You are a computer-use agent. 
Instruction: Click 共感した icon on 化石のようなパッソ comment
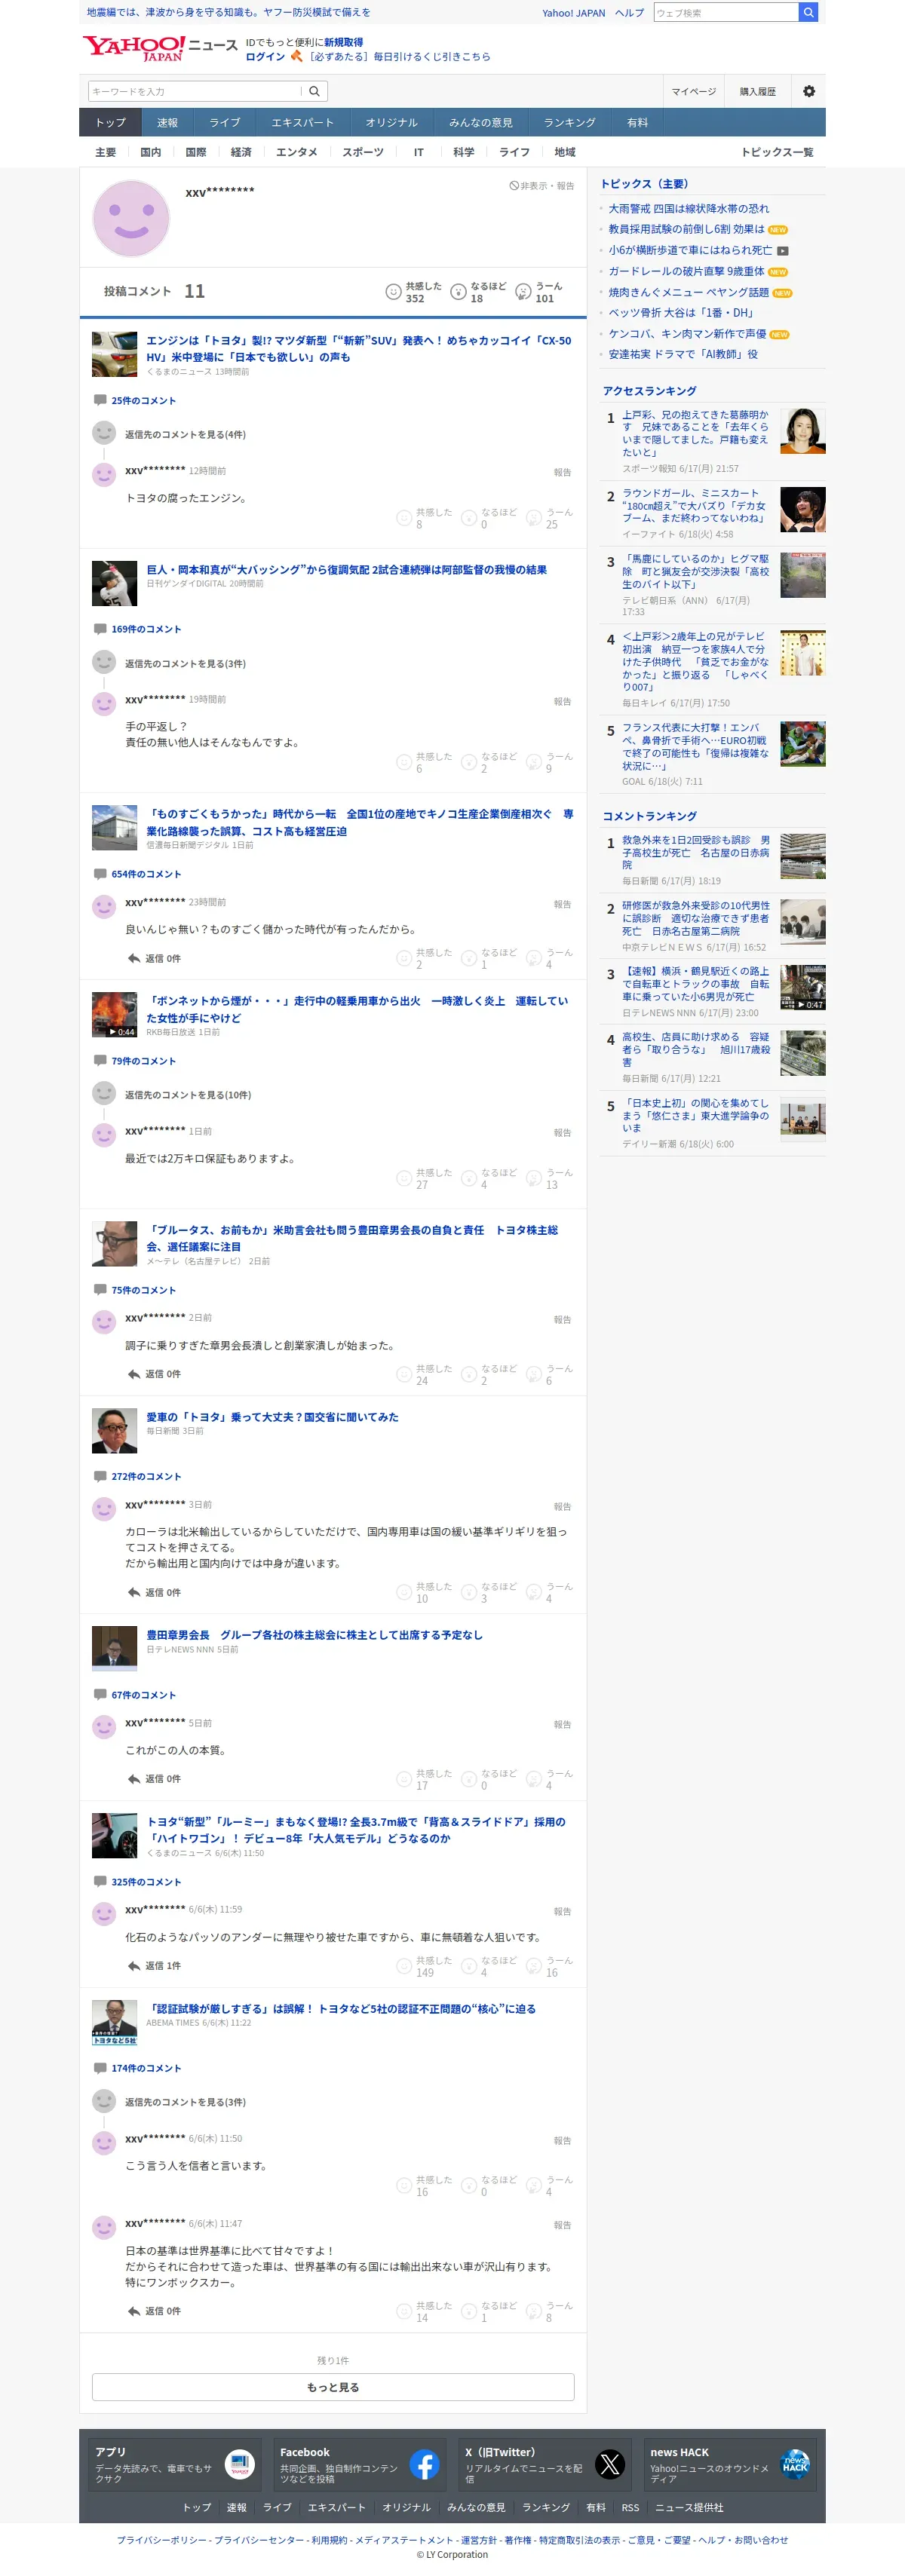coord(404,1966)
